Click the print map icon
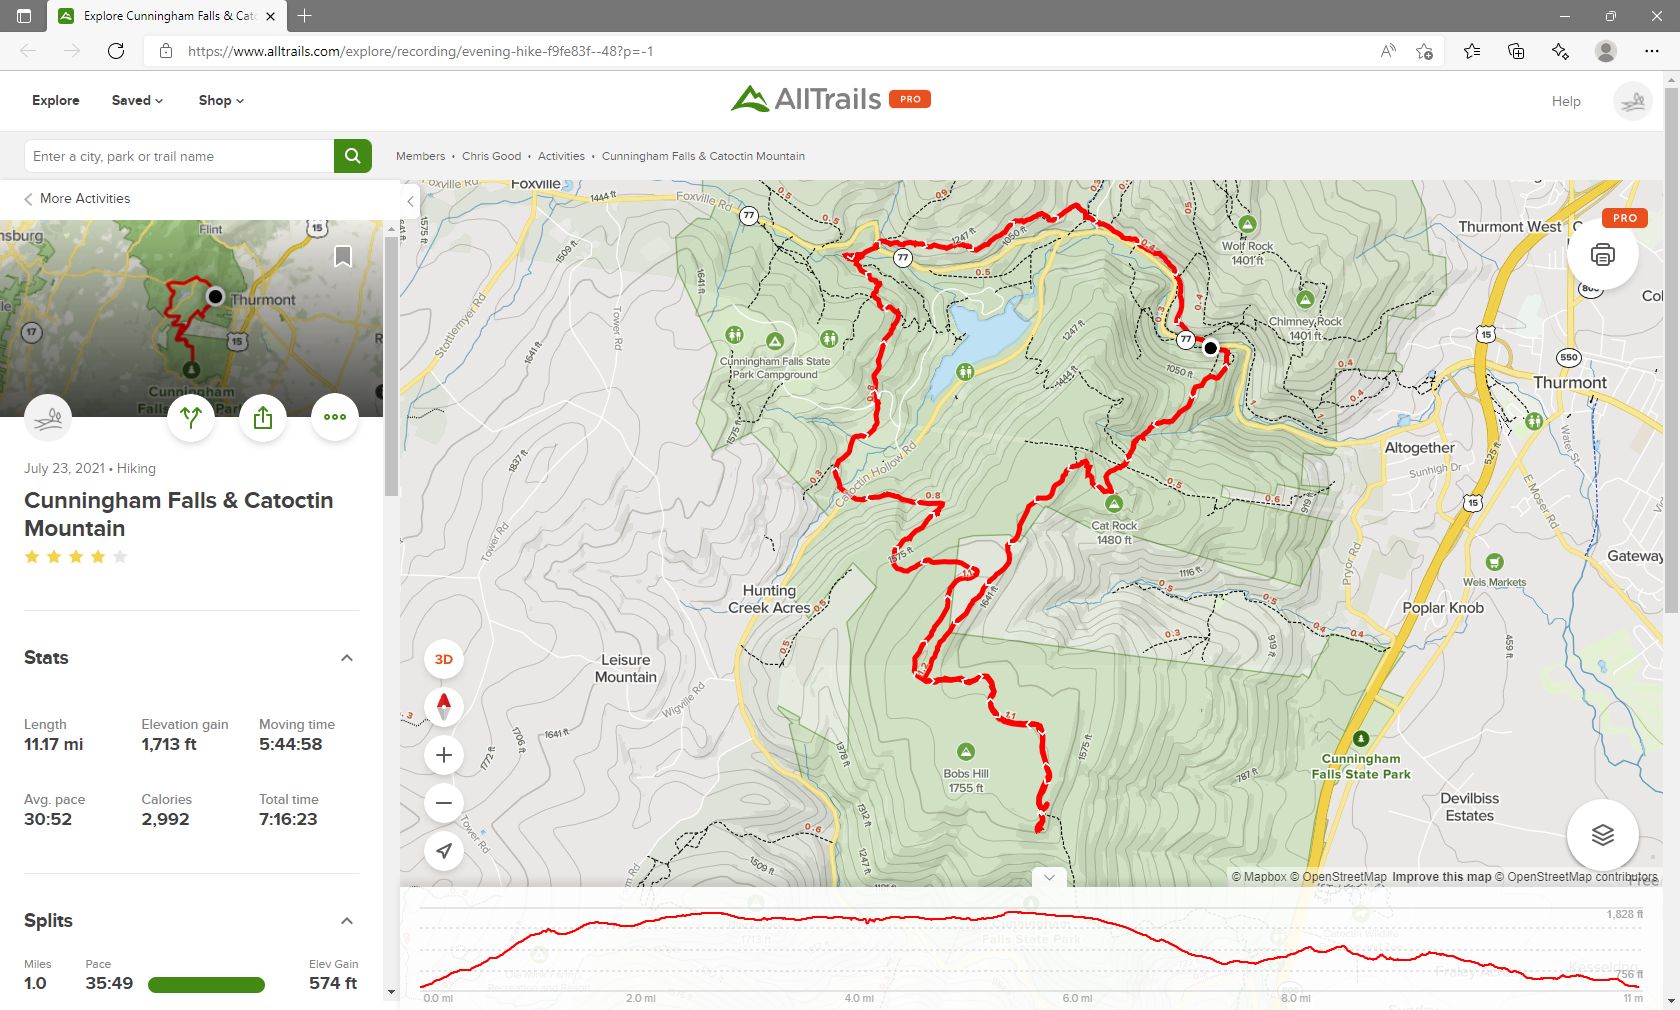This screenshot has height=1010, width=1680. click(1602, 255)
